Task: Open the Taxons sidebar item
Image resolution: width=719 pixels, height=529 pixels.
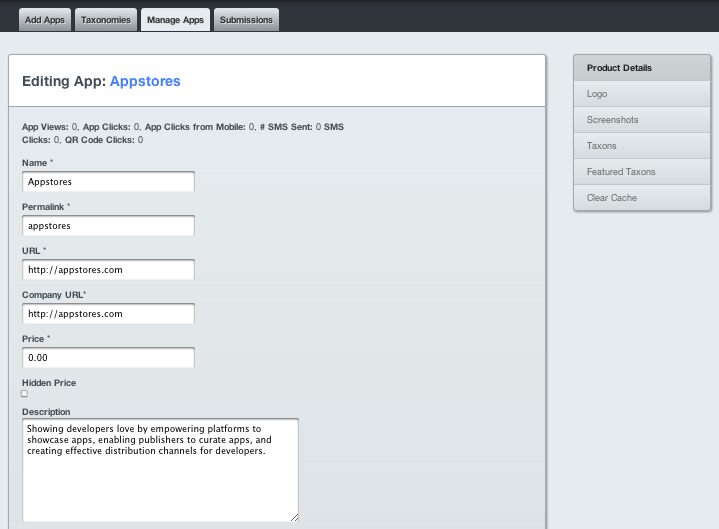Action: point(642,146)
